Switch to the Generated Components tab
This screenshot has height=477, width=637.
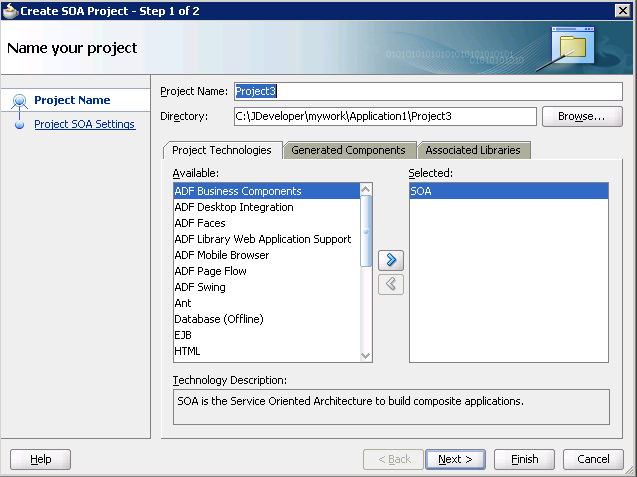point(349,150)
